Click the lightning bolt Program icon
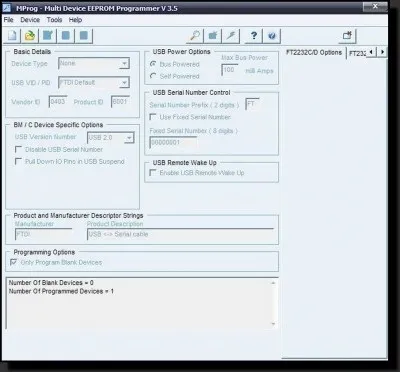The height and width of the screenshot is (372, 400). click(231, 36)
